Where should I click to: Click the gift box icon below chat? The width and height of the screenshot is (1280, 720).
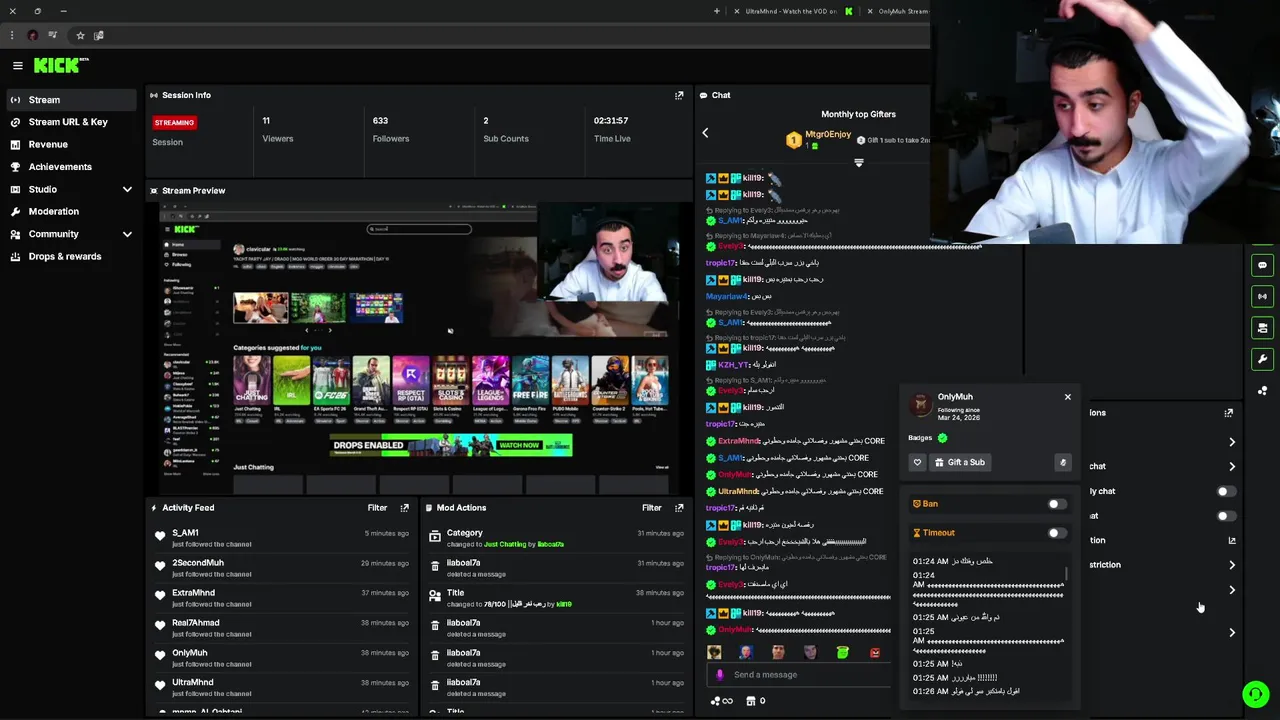(x=751, y=701)
